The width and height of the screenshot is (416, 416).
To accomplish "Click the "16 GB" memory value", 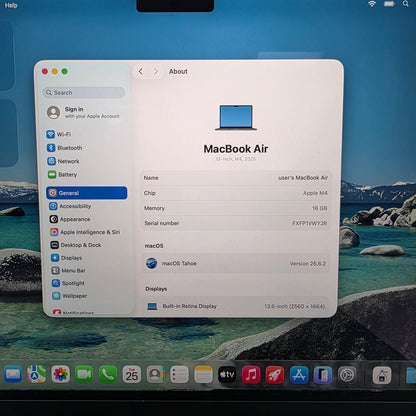I will (320, 208).
